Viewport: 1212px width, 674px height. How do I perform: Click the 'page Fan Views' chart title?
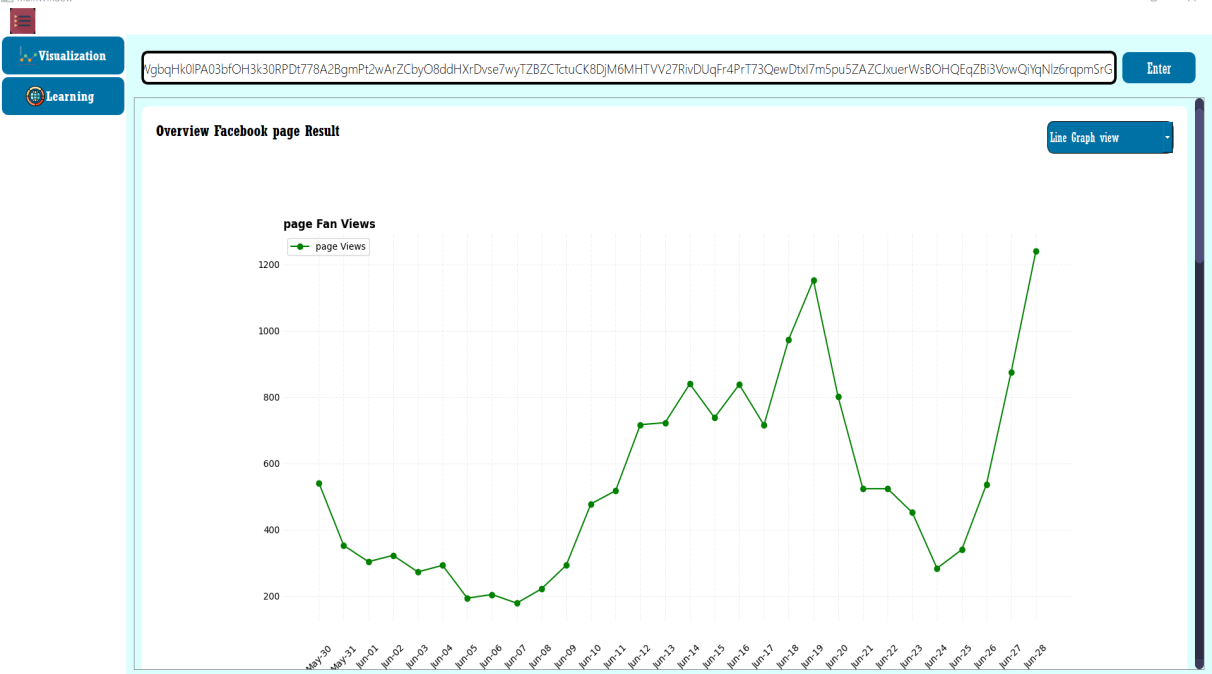[x=329, y=224]
